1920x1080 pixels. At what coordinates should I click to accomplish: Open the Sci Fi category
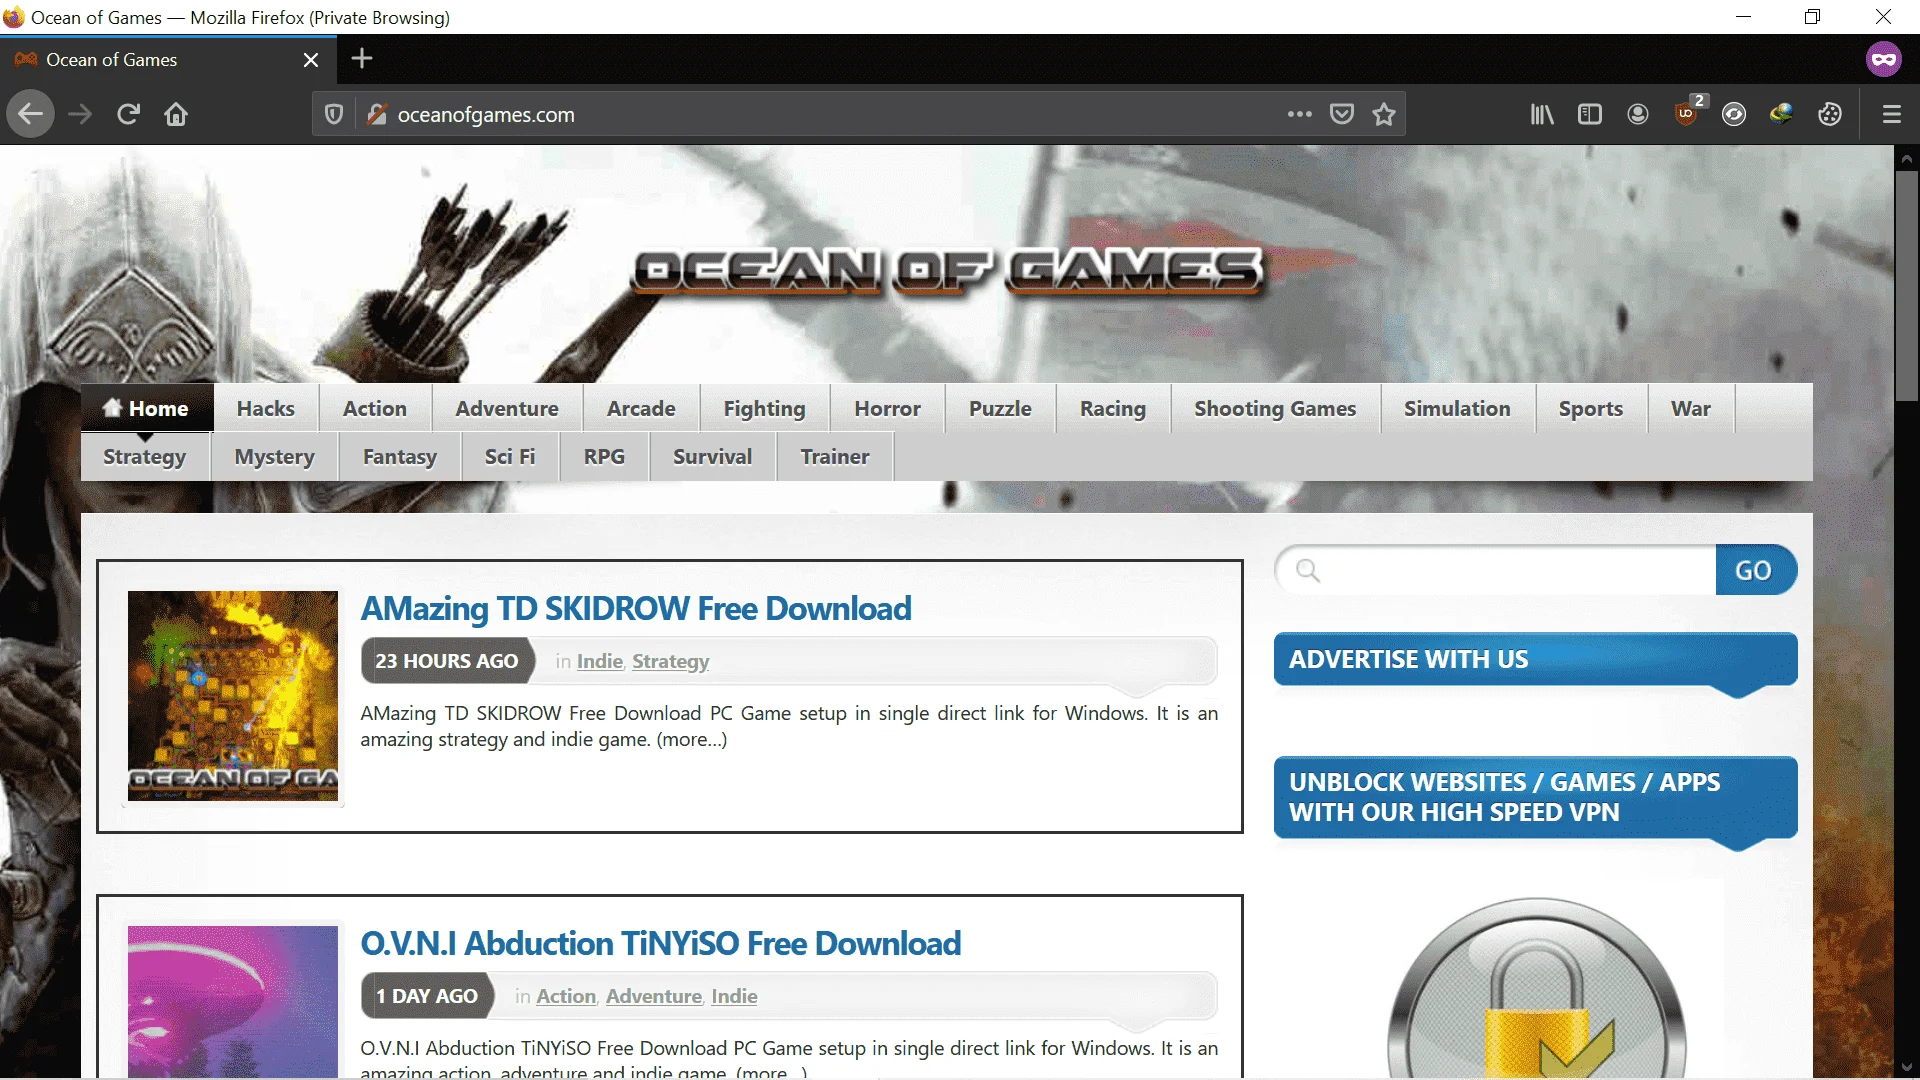pos(510,456)
